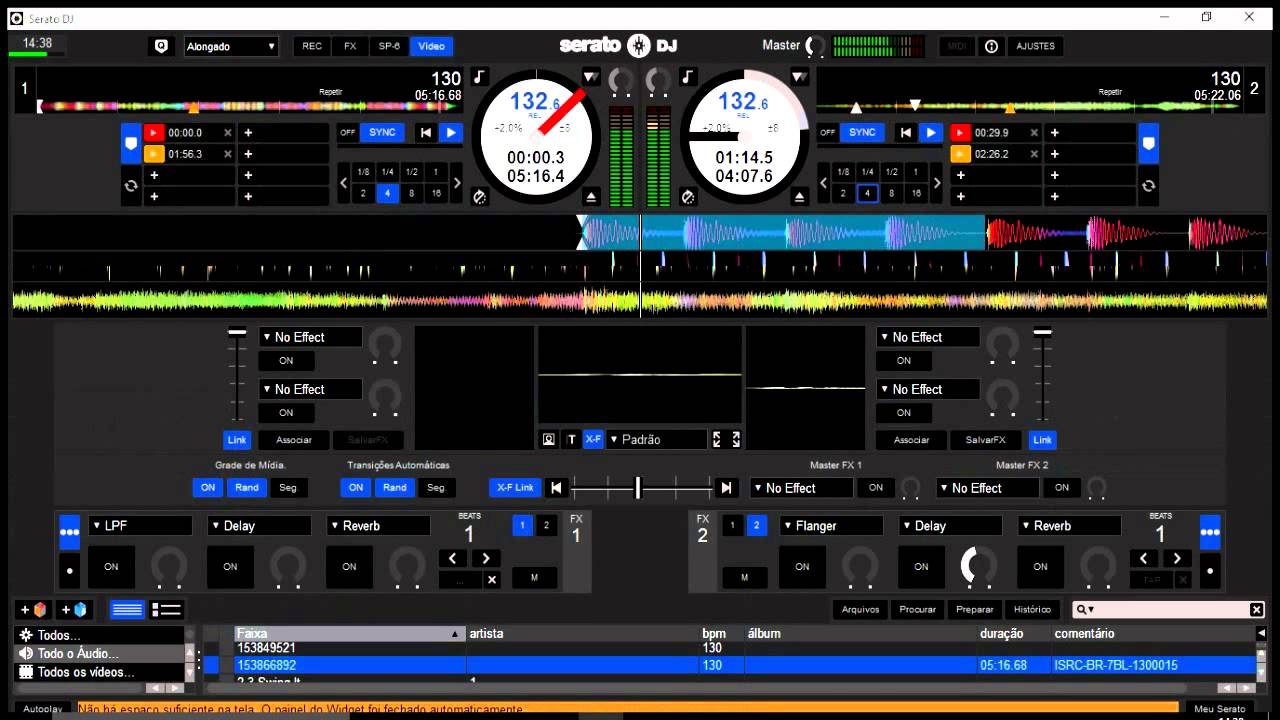
Task: Open the Arquivos panel
Action: click(x=860, y=610)
